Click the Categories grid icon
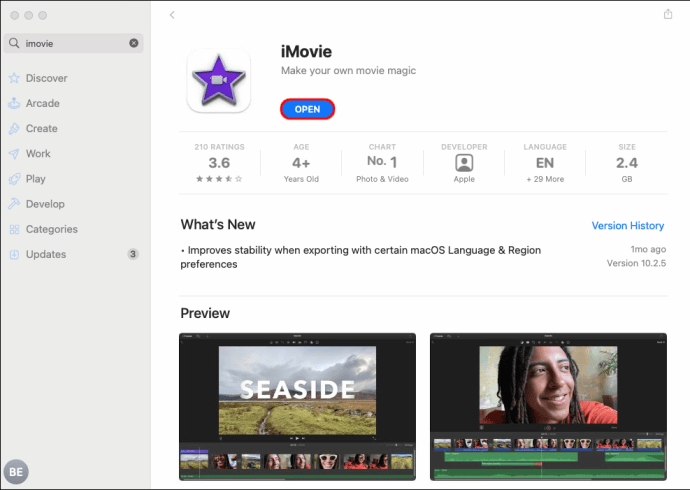 (x=14, y=229)
